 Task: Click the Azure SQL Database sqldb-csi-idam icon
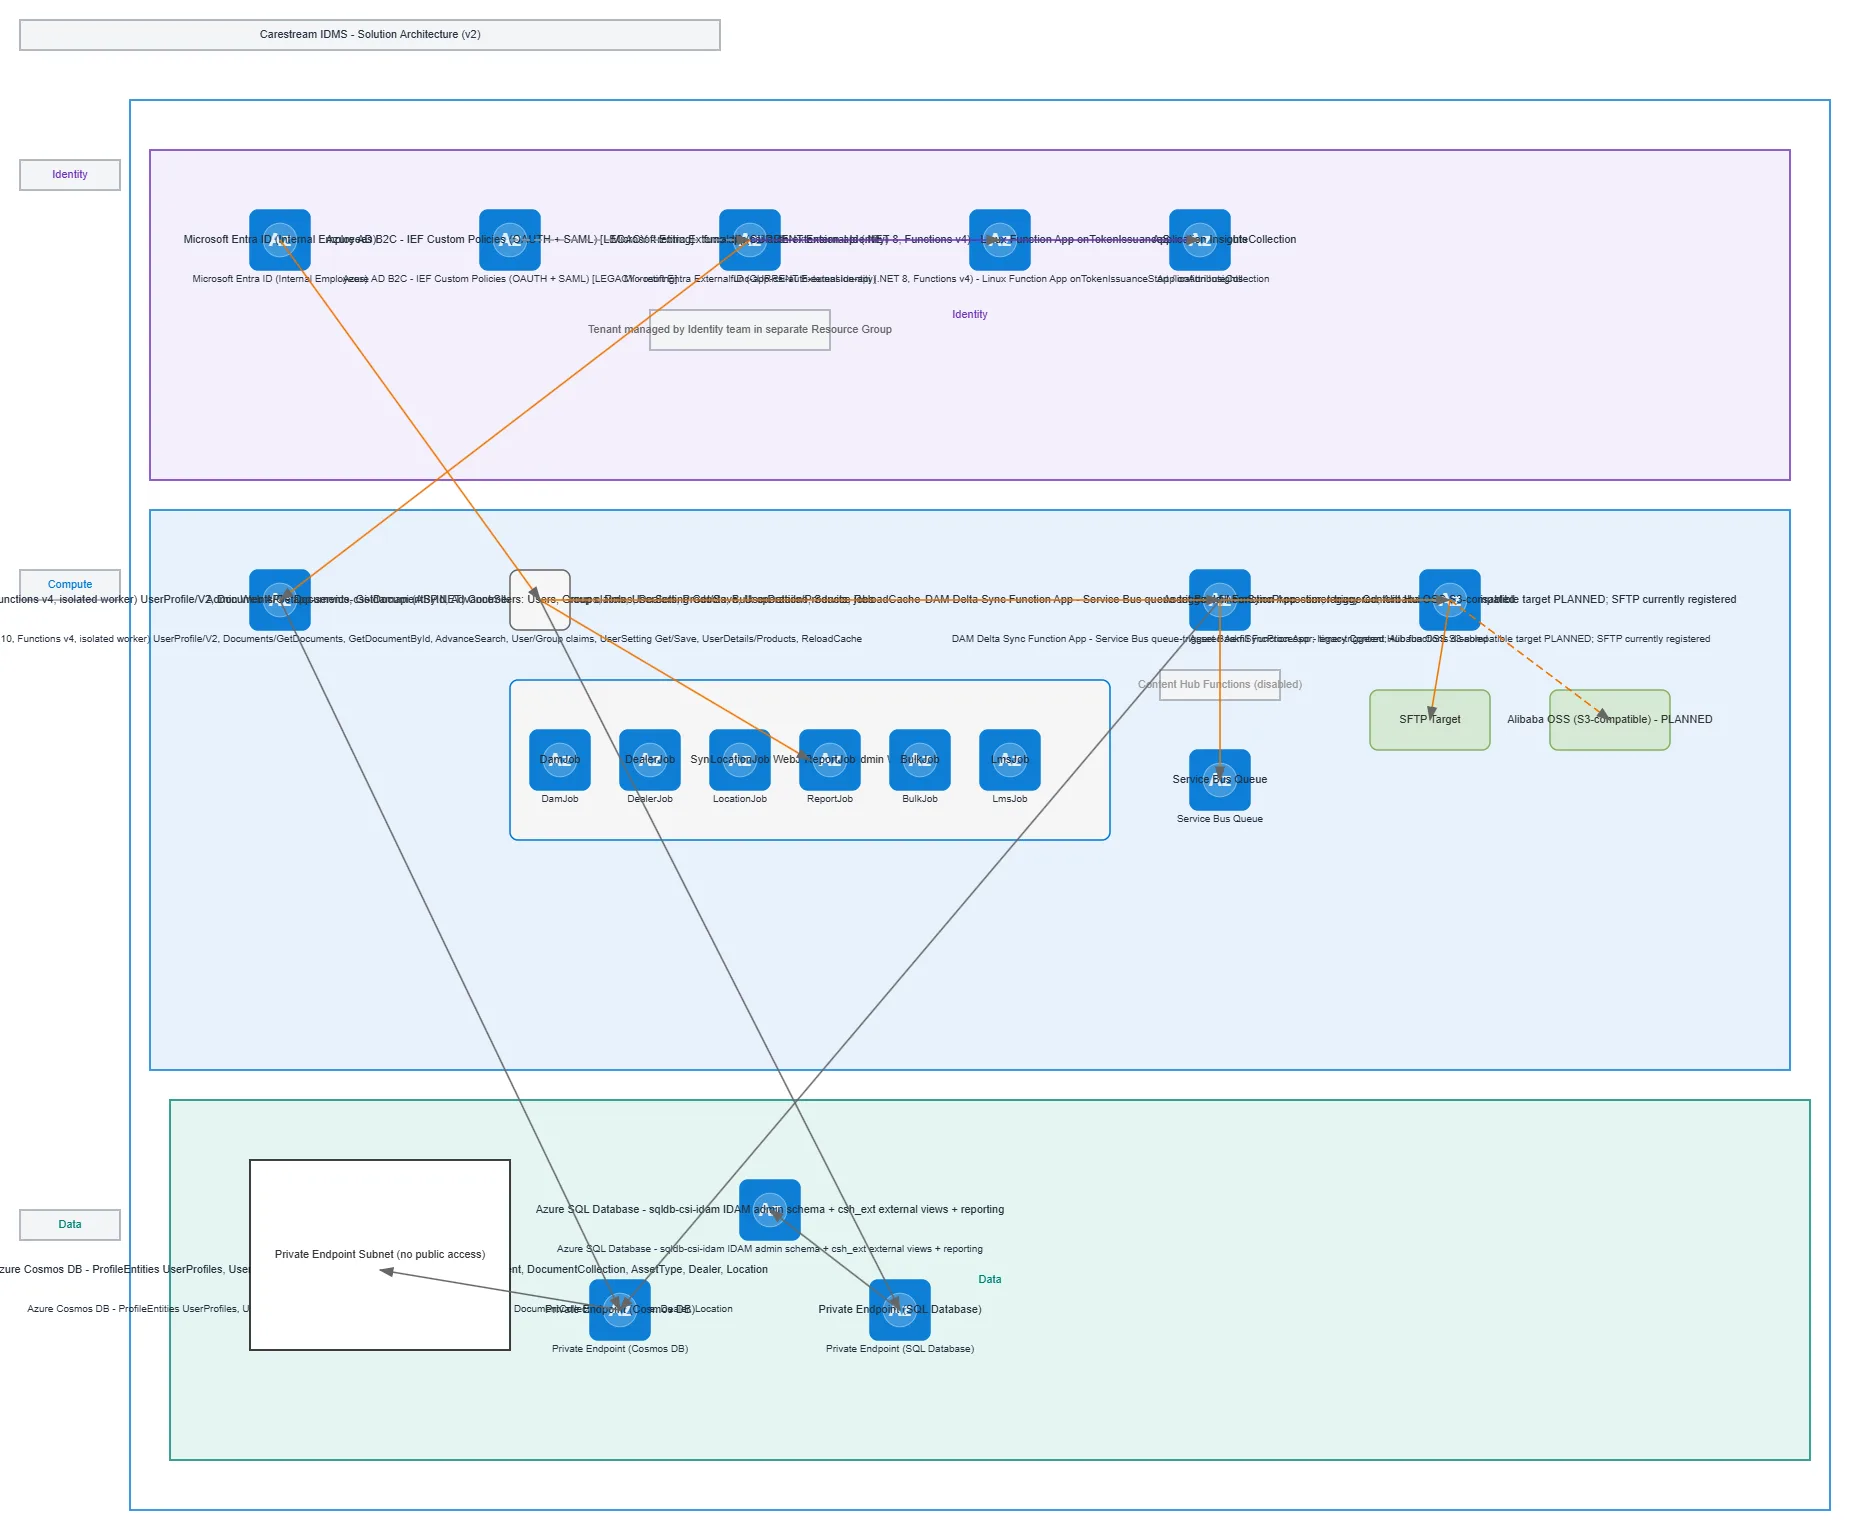770,1210
